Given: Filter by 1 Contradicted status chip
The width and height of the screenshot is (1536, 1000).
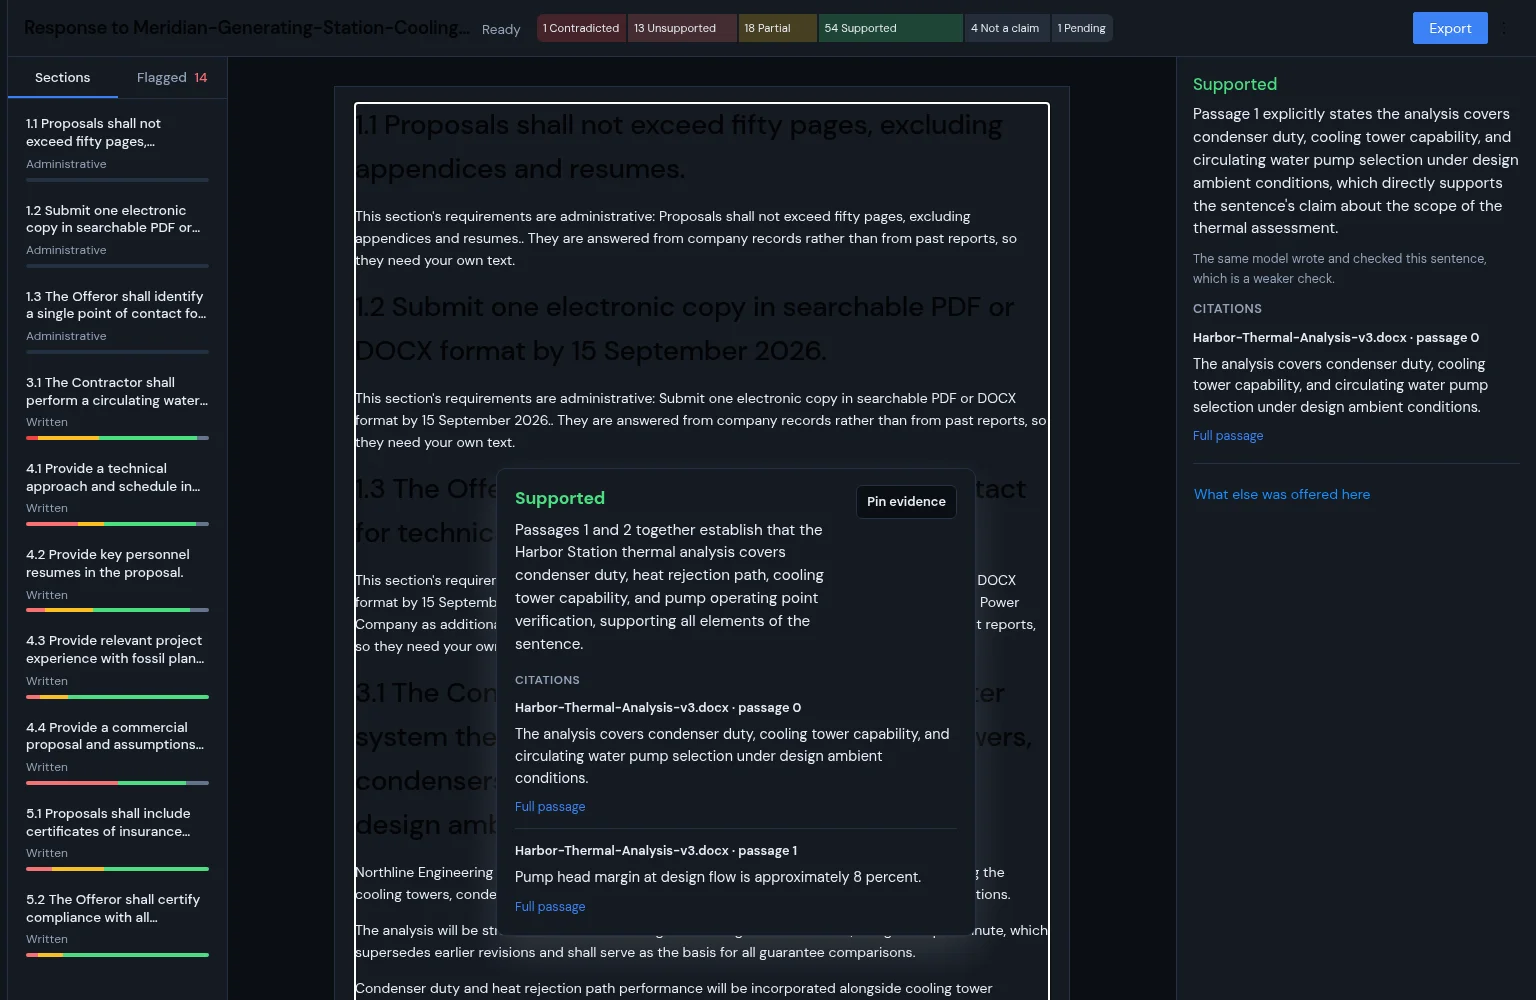Looking at the screenshot, I should click(x=581, y=28).
